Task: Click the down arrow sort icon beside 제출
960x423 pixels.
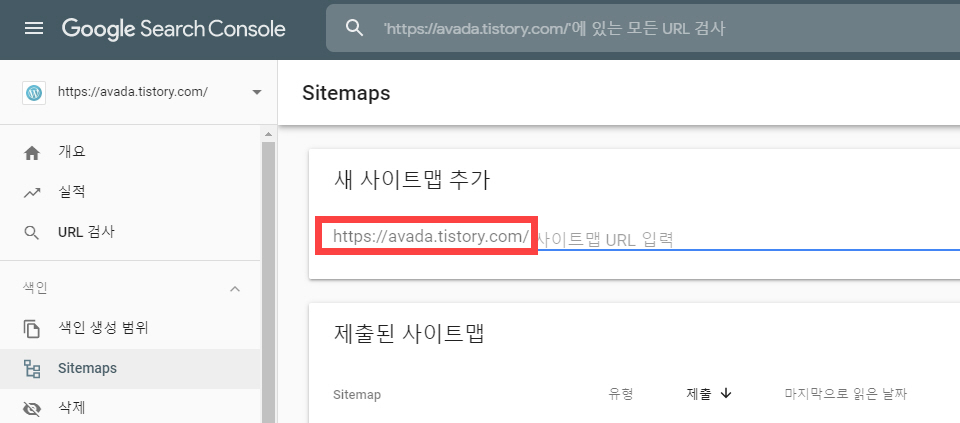Action: 726,394
